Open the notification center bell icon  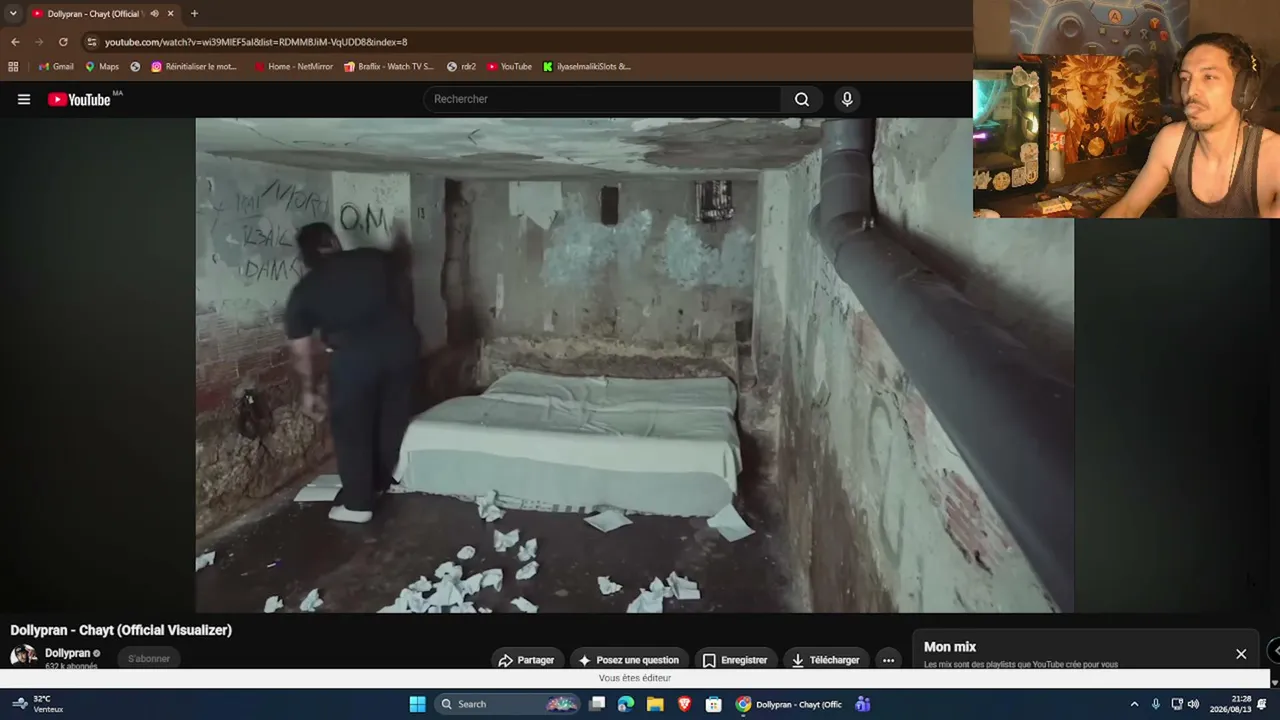(1262, 704)
